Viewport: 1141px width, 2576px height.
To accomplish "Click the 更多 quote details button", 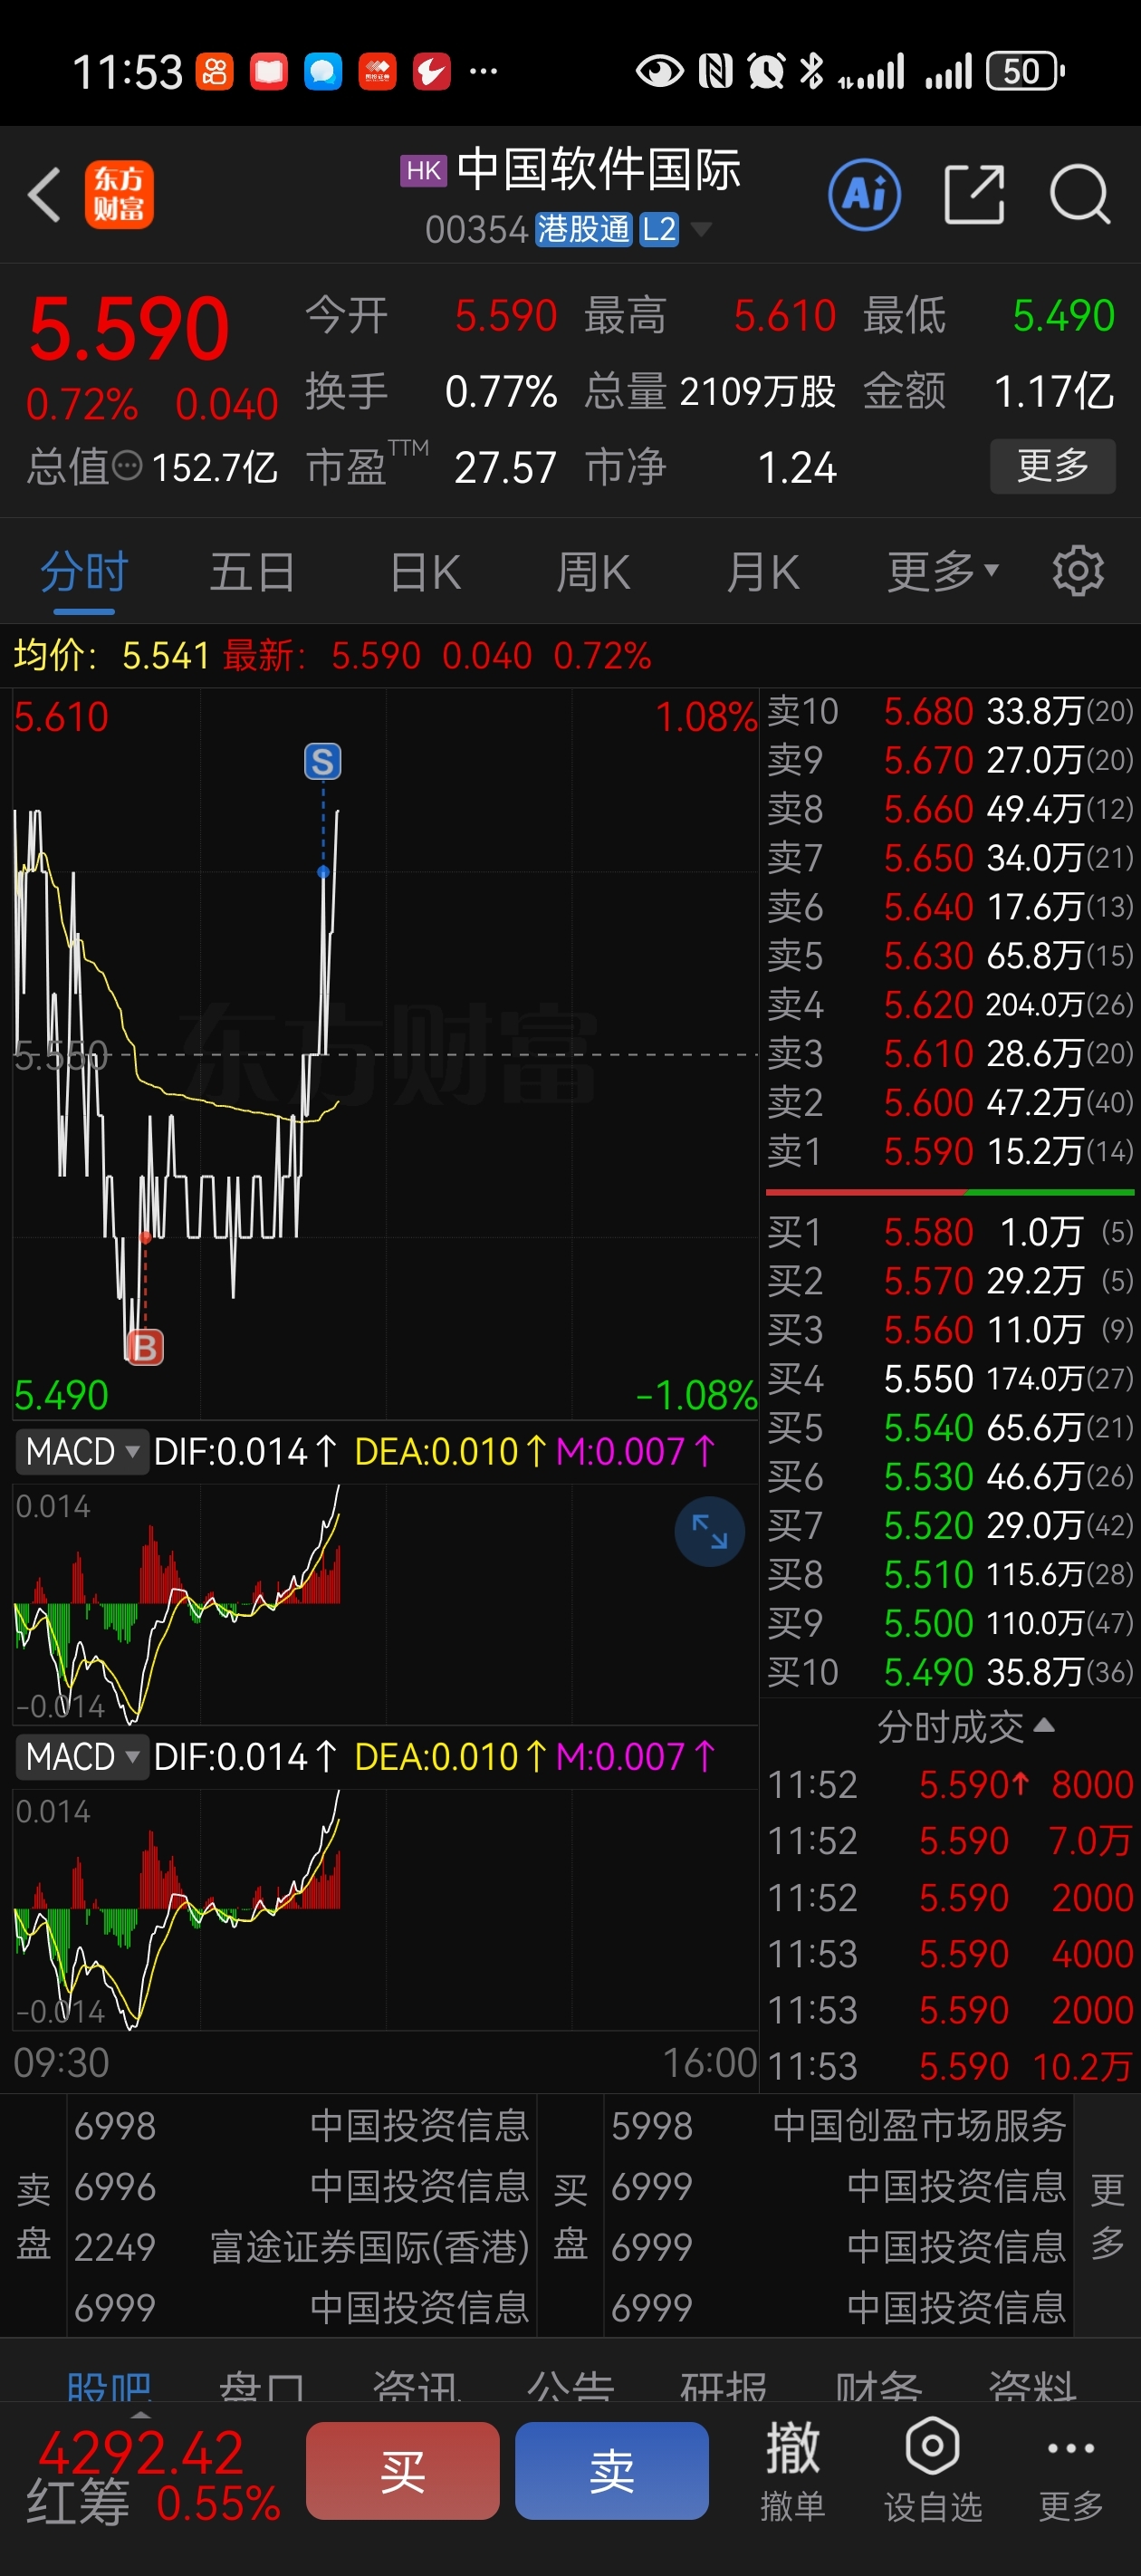I will [x=1052, y=466].
